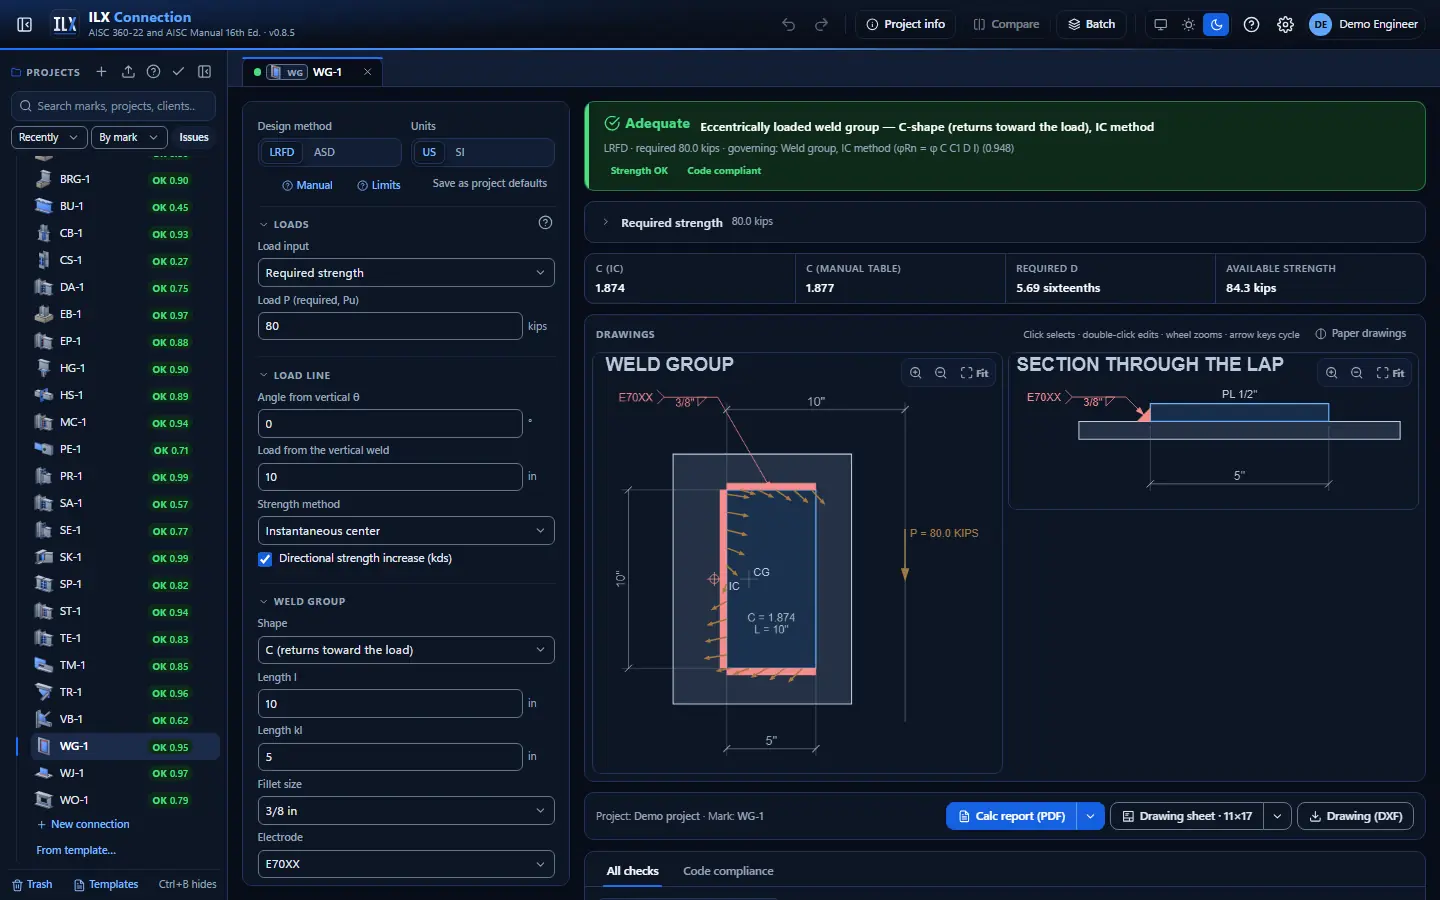Open settings gear icon
The height and width of the screenshot is (900, 1440).
[x=1285, y=24]
